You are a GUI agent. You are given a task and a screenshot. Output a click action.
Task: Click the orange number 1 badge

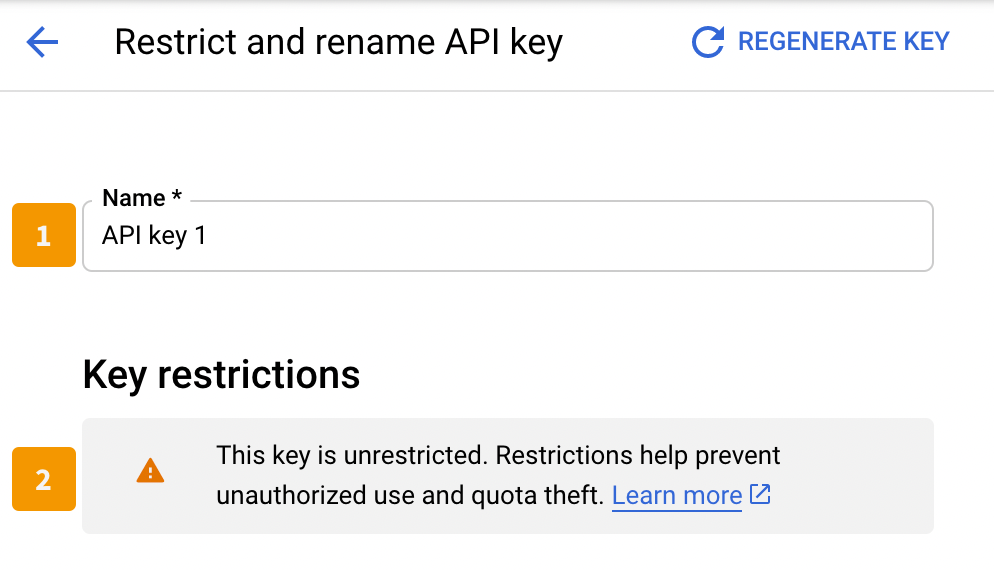(x=44, y=235)
